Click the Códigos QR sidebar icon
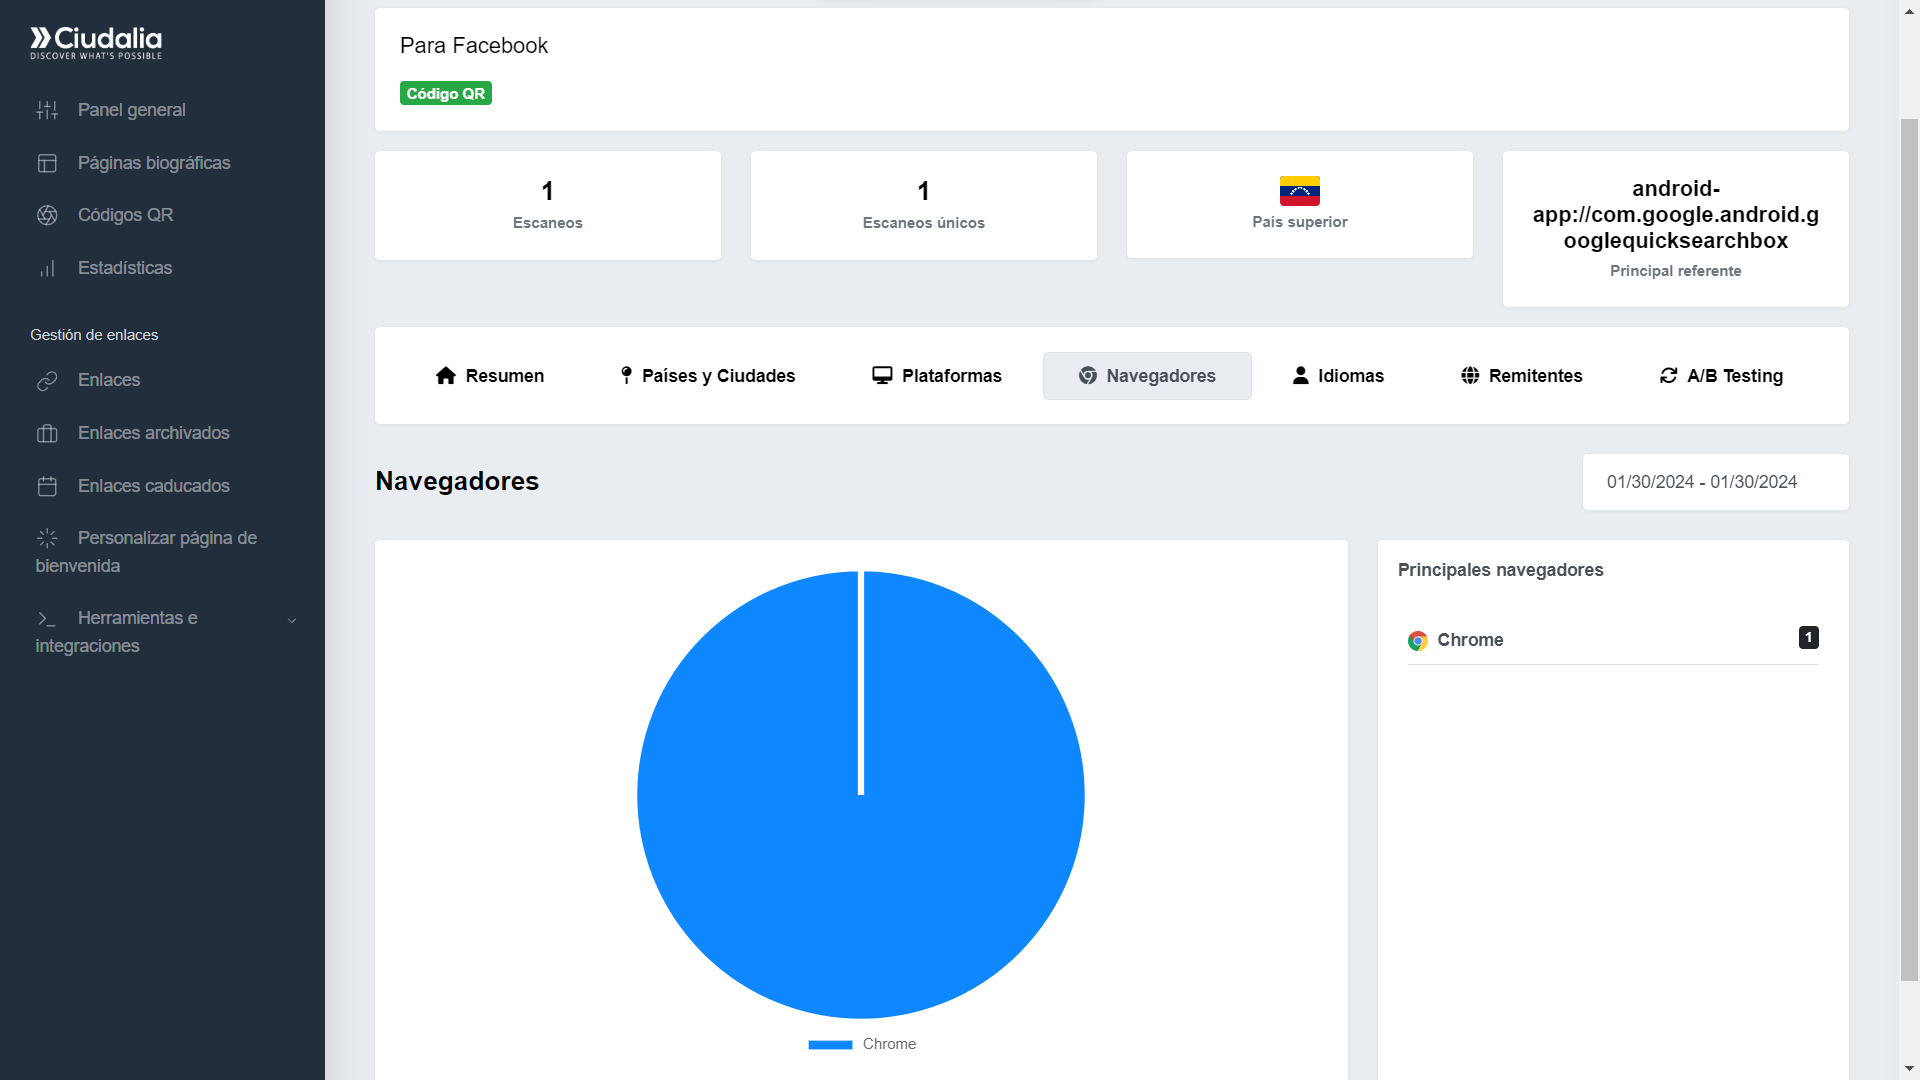This screenshot has height=1080, width=1920. tap(47, 215)
